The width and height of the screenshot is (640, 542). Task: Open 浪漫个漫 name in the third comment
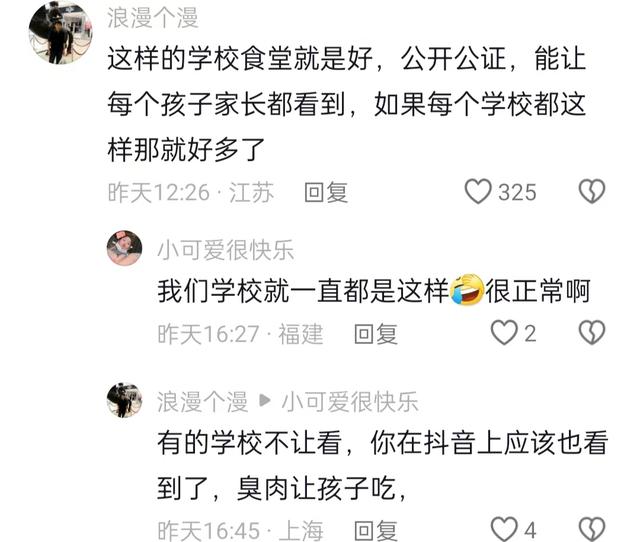[x=202, y=402]
